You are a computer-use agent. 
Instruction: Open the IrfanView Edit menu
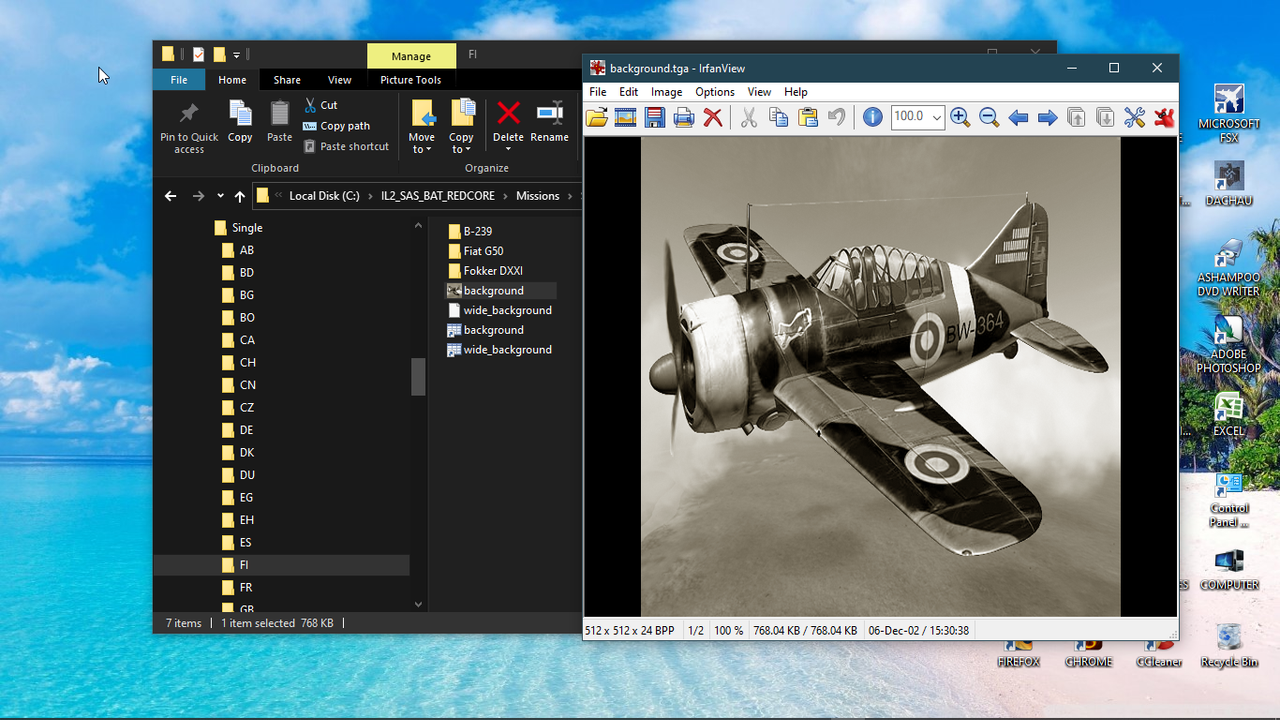pyautogui.click(x=628, y=92)
